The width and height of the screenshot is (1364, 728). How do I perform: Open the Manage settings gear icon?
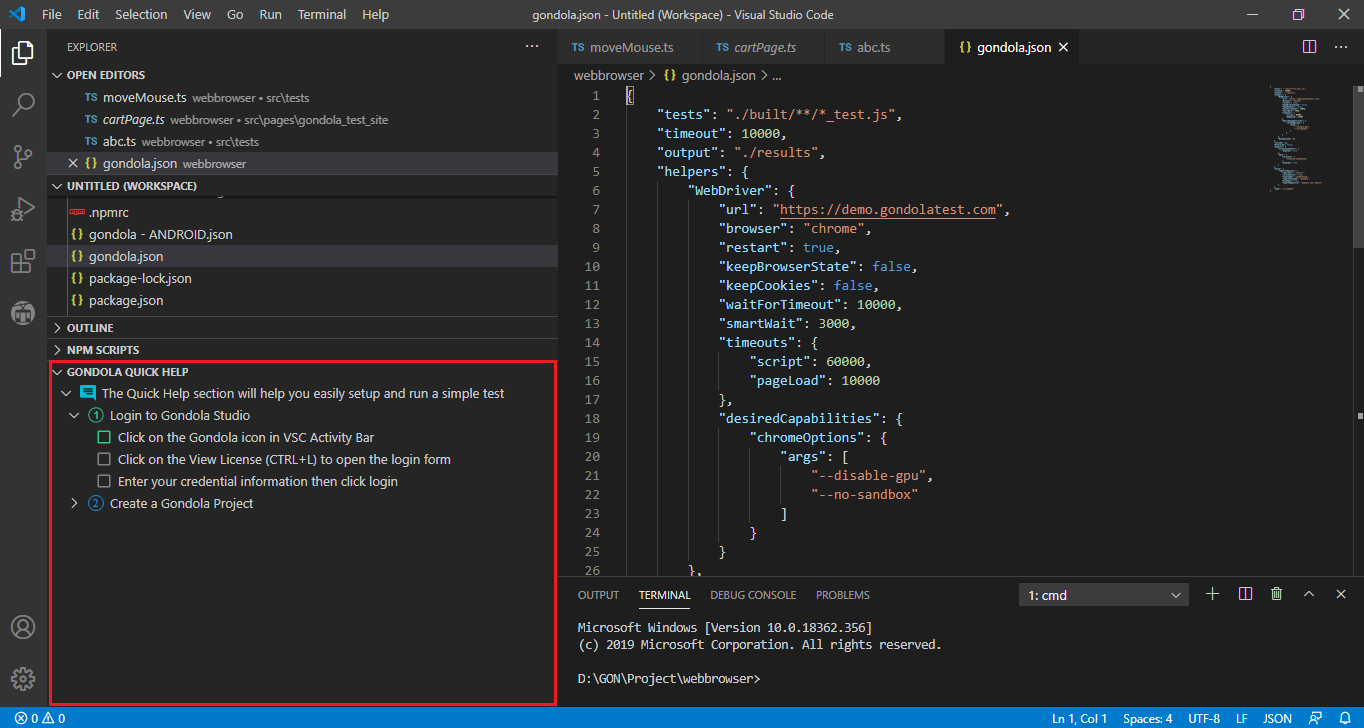(x=23, y=678)
